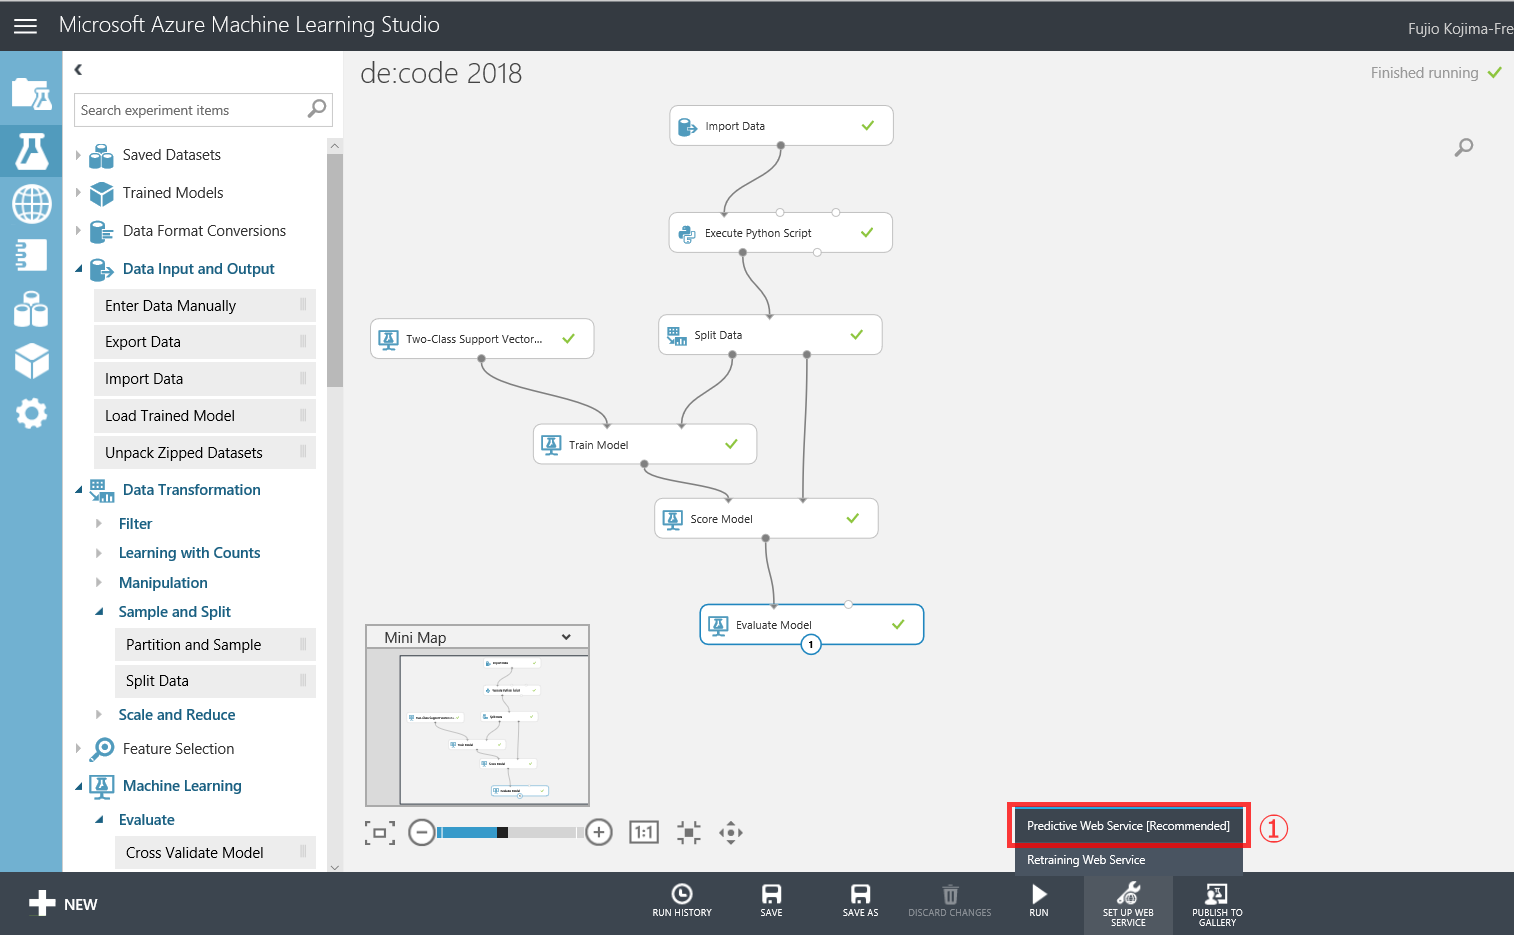Collapse the Data Transformation category
The height and width of the screenshot is (935, 1514).
78,490
